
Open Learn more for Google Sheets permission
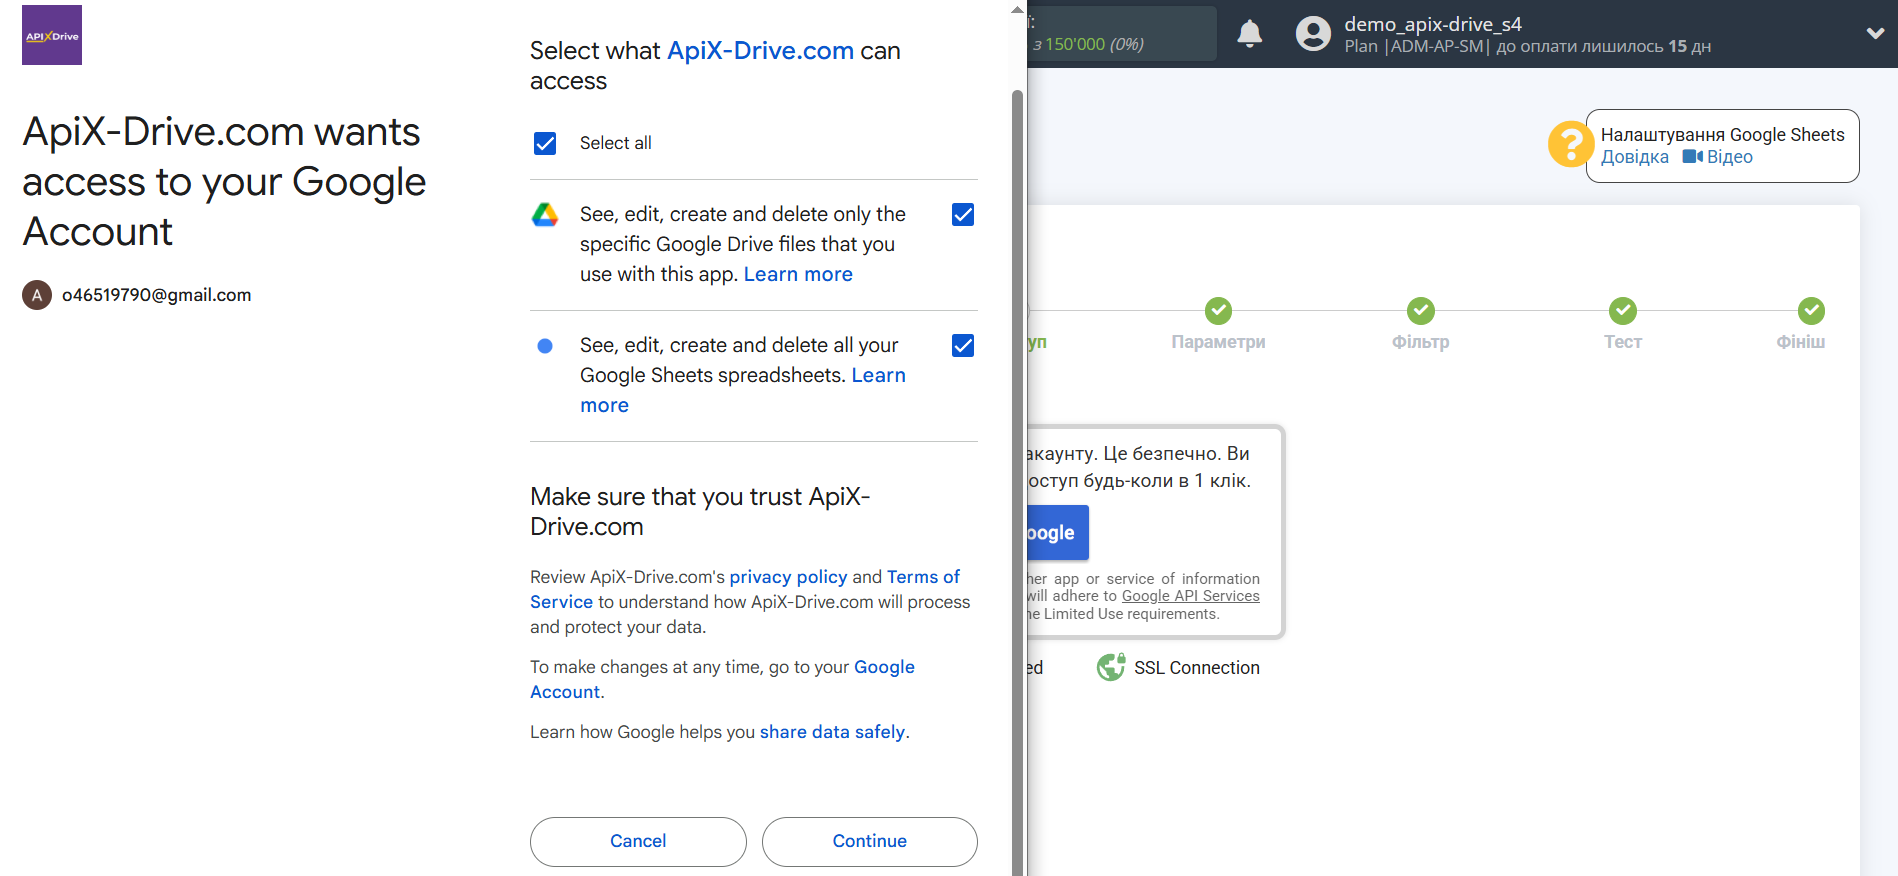coord(878,375)
